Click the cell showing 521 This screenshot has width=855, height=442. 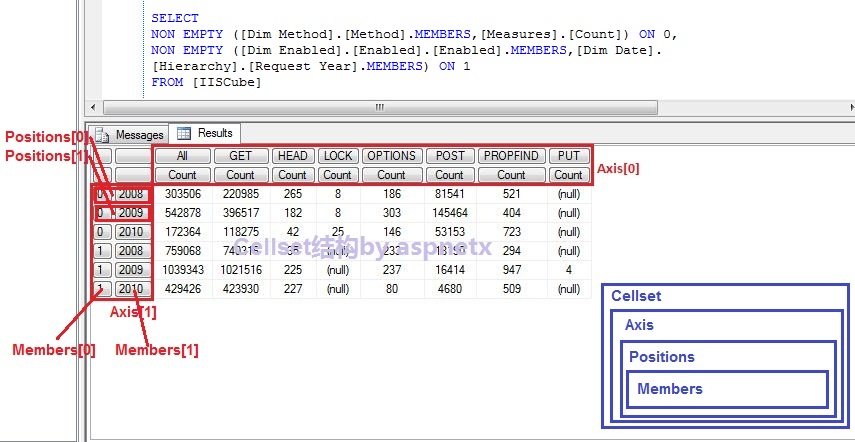511,194
